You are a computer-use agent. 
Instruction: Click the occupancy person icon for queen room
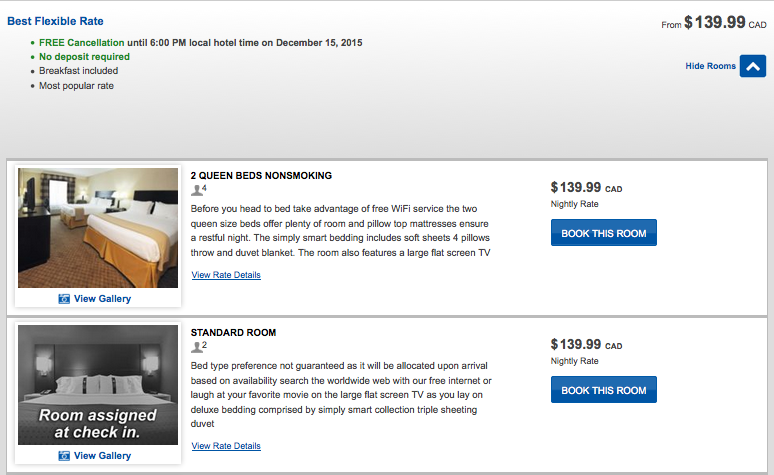point(197,190)
